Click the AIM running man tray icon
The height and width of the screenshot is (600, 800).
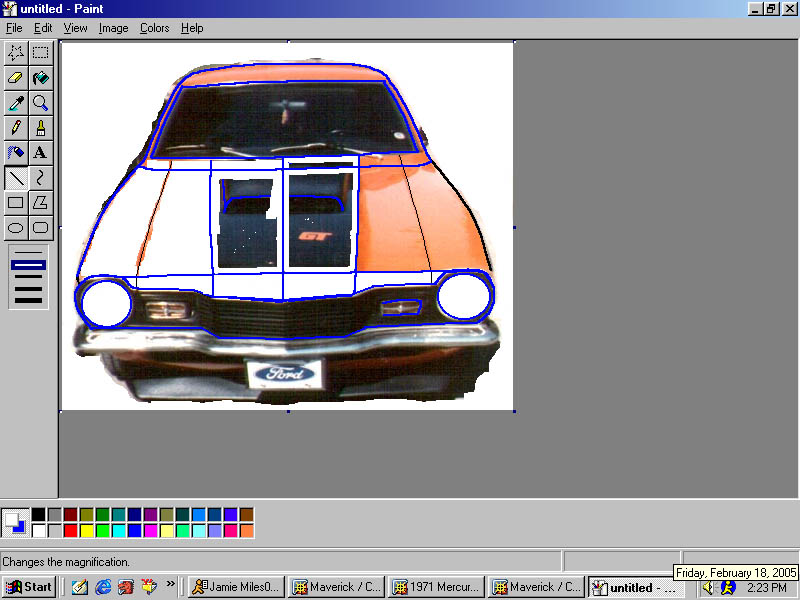pos(728,588)
